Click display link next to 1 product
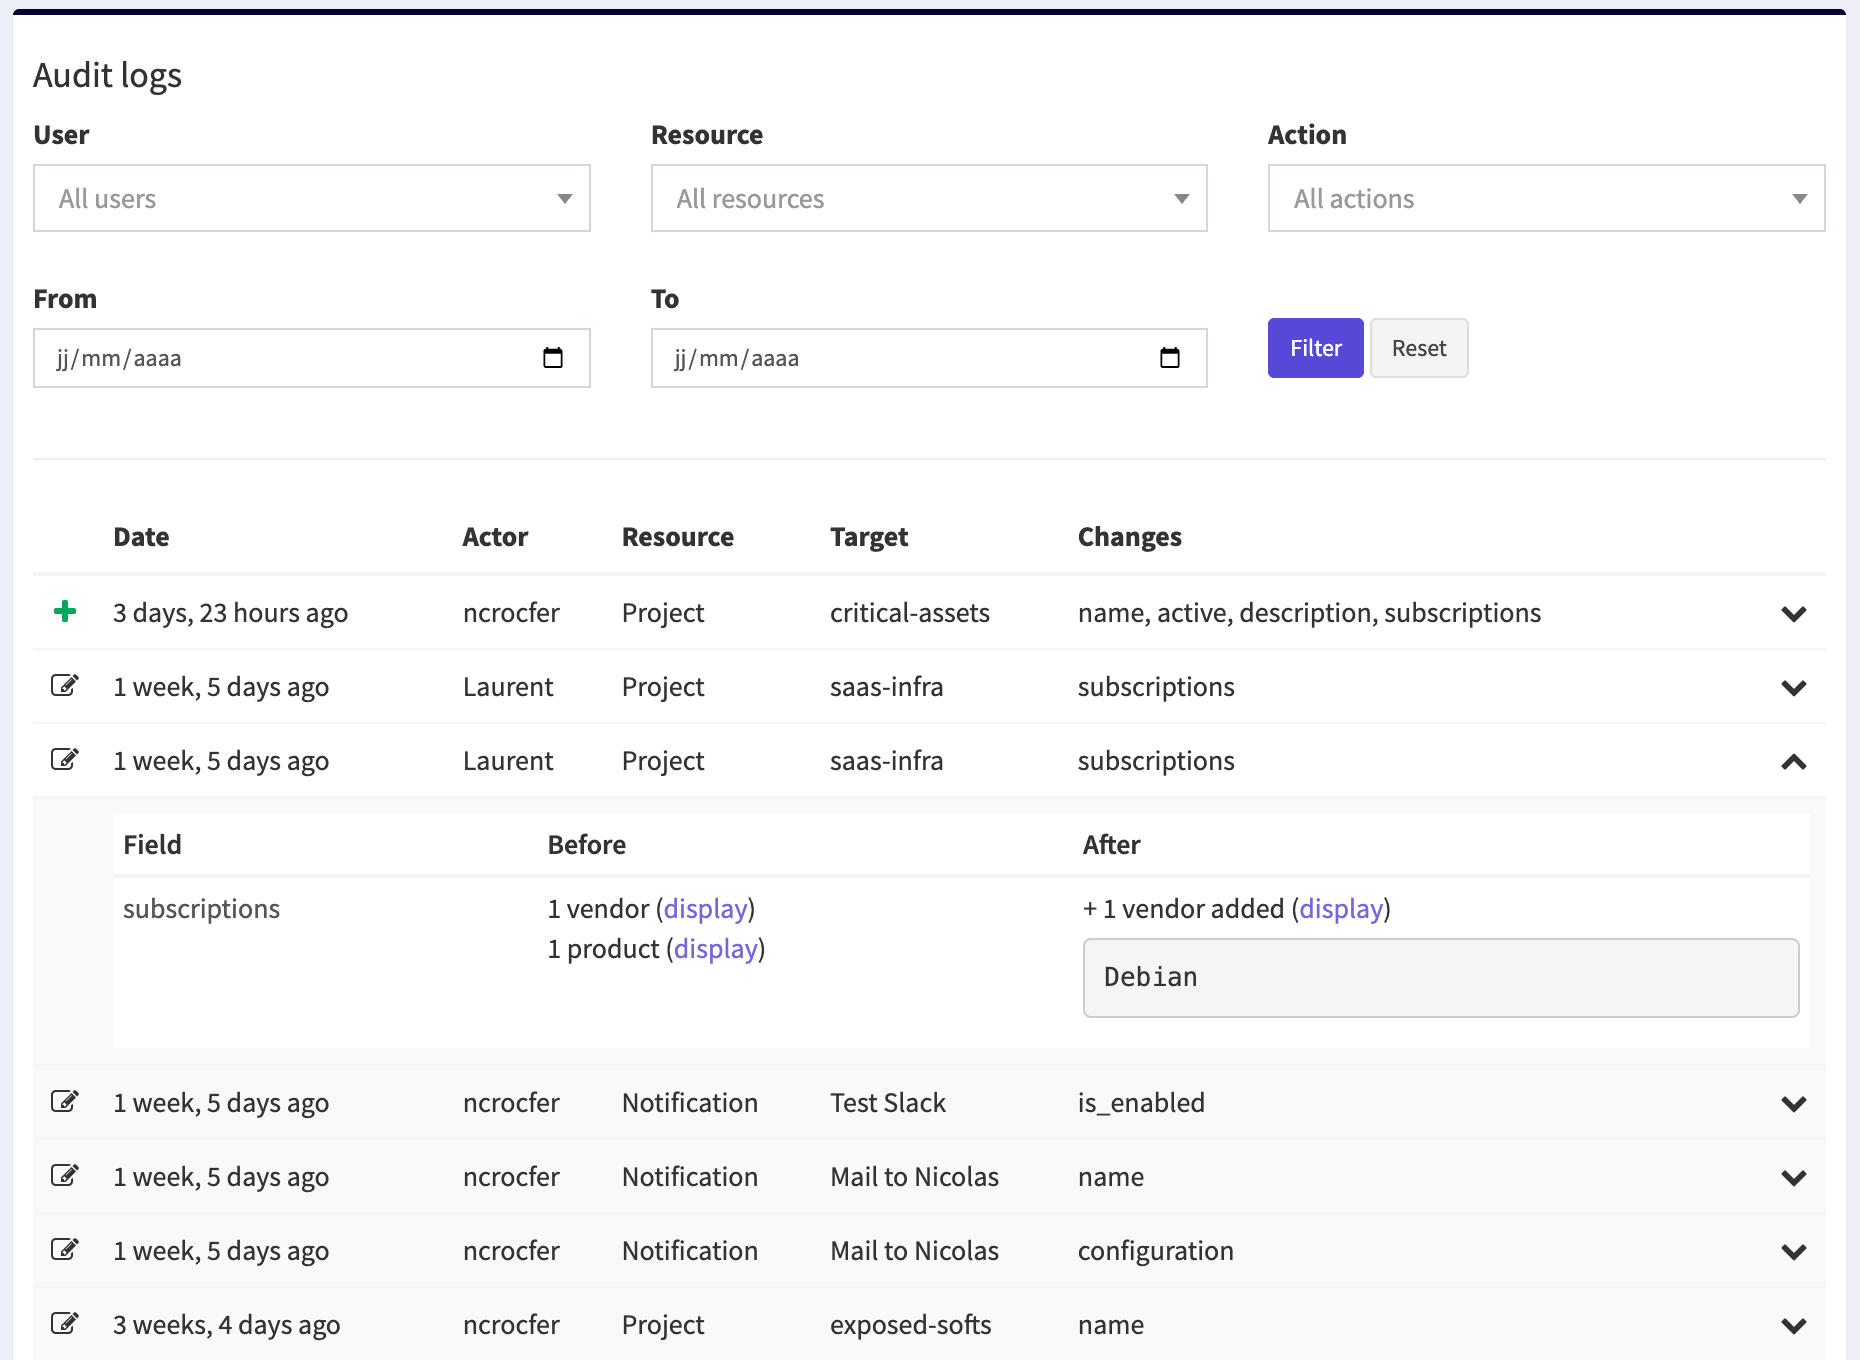Image resolution: width=1860 pixels, height=1360 pixels. (x=715, y=949)
